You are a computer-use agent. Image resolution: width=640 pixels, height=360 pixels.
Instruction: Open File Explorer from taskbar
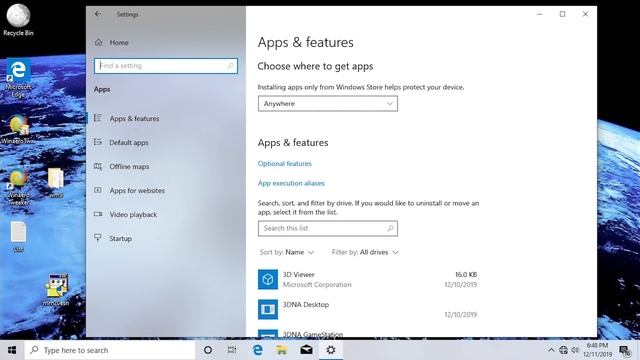point(282,350)
